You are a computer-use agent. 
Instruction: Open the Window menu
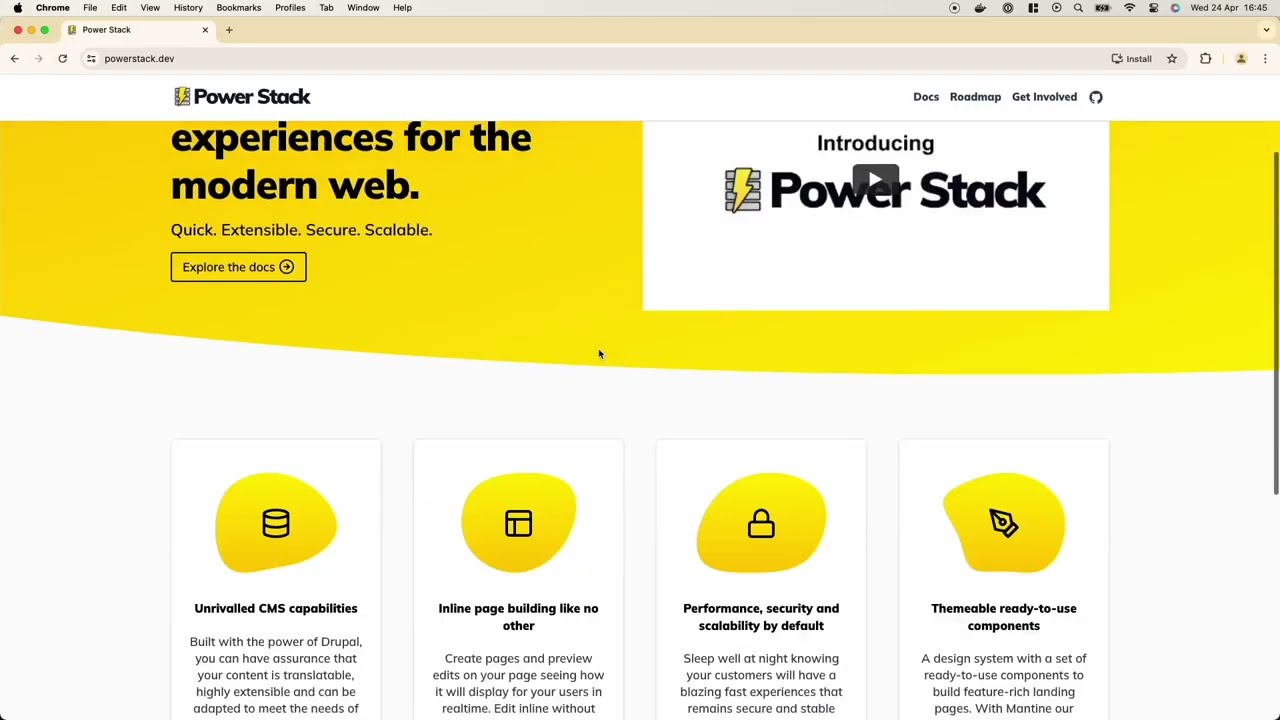coord(363,8)
